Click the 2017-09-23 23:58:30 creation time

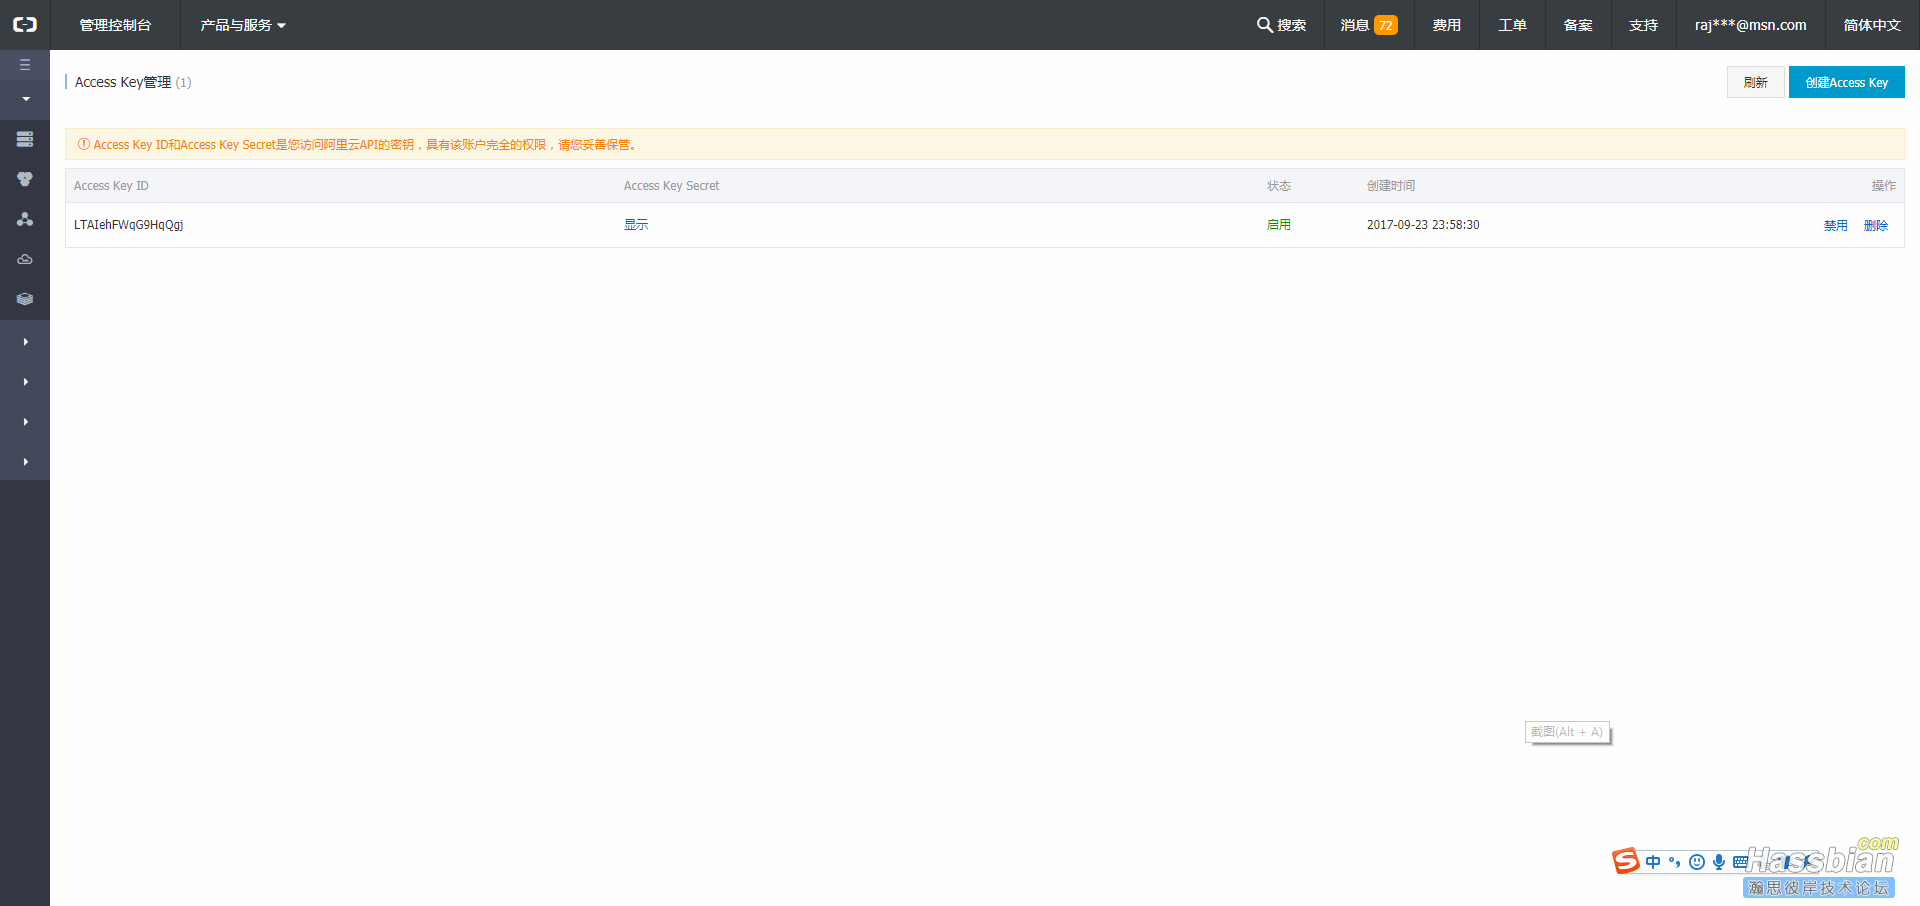1423,225
